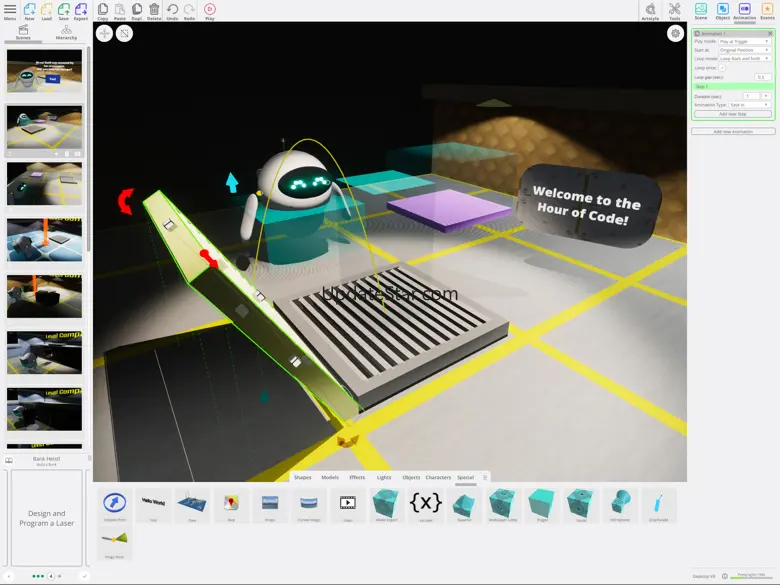Viewport: 780px width, 585px height.
Task: Switch to the Hierarchy tab
Action: tap(66, 33)
